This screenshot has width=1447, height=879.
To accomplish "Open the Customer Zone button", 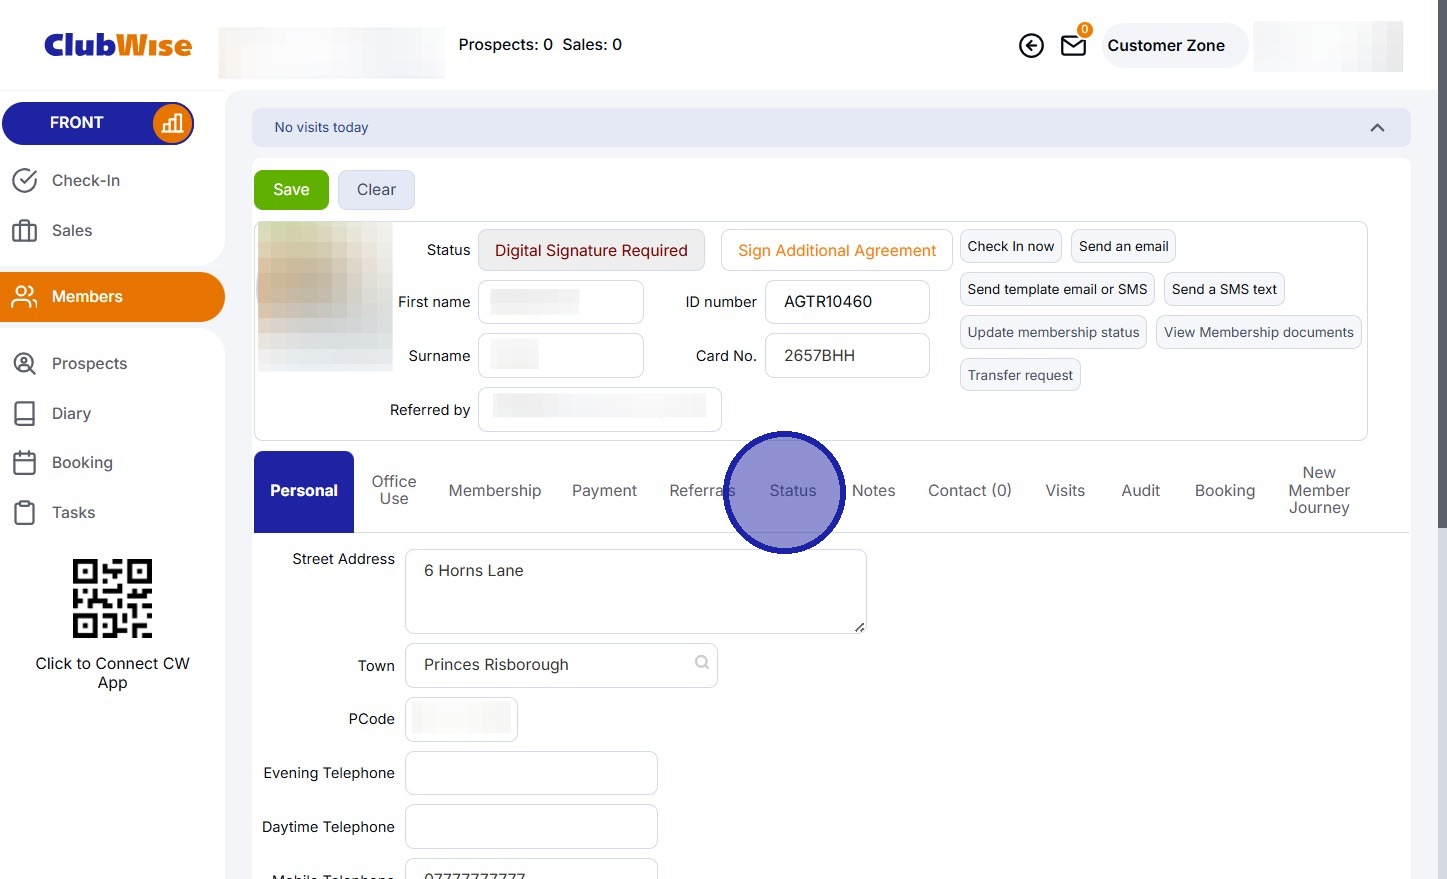I will [1175, 46].
